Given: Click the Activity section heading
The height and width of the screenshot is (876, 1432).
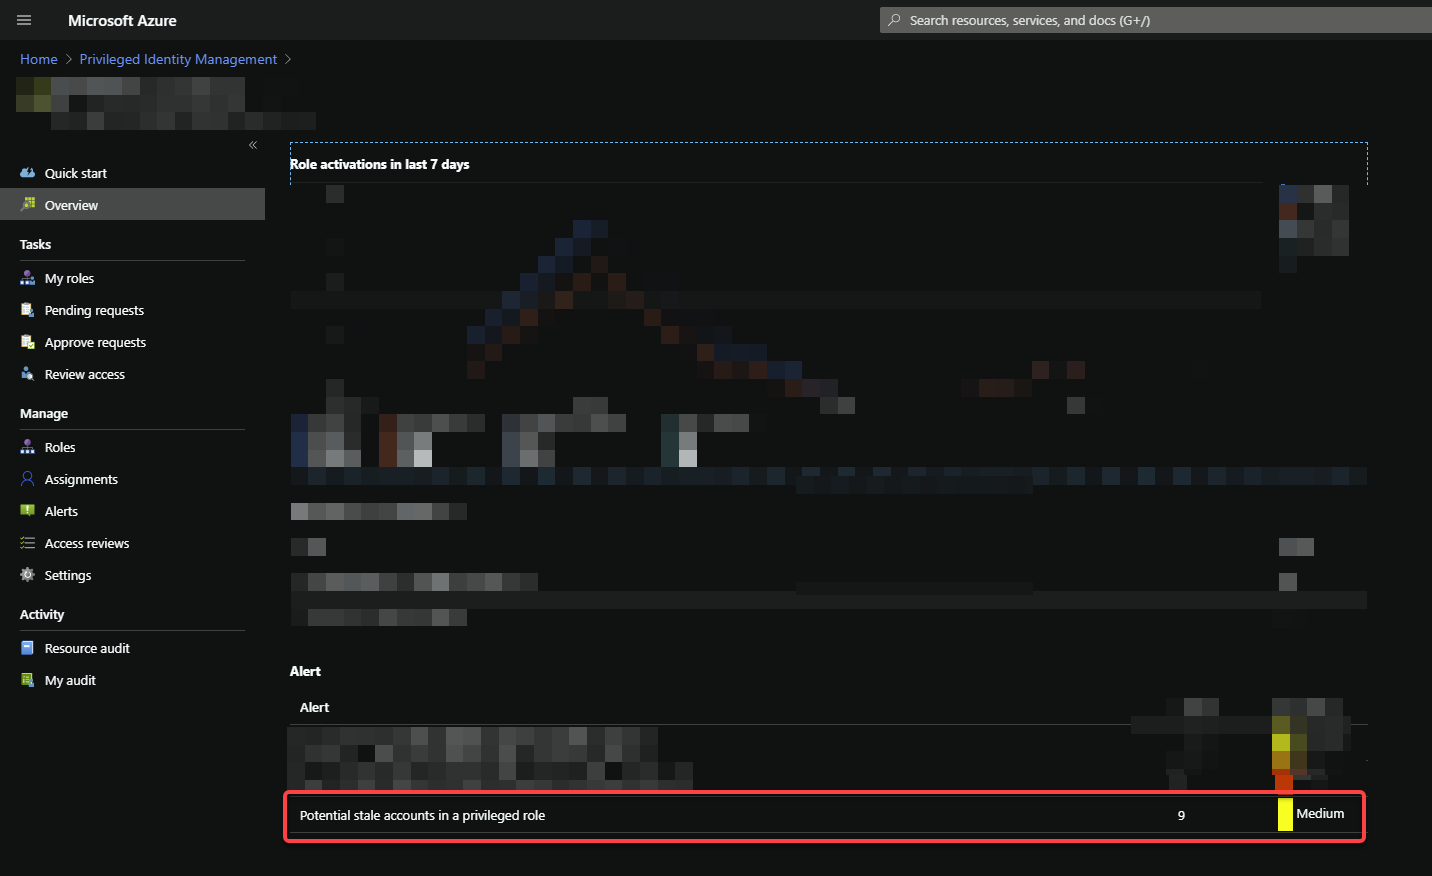Looking at the screenshot, I should pos(42,614).
